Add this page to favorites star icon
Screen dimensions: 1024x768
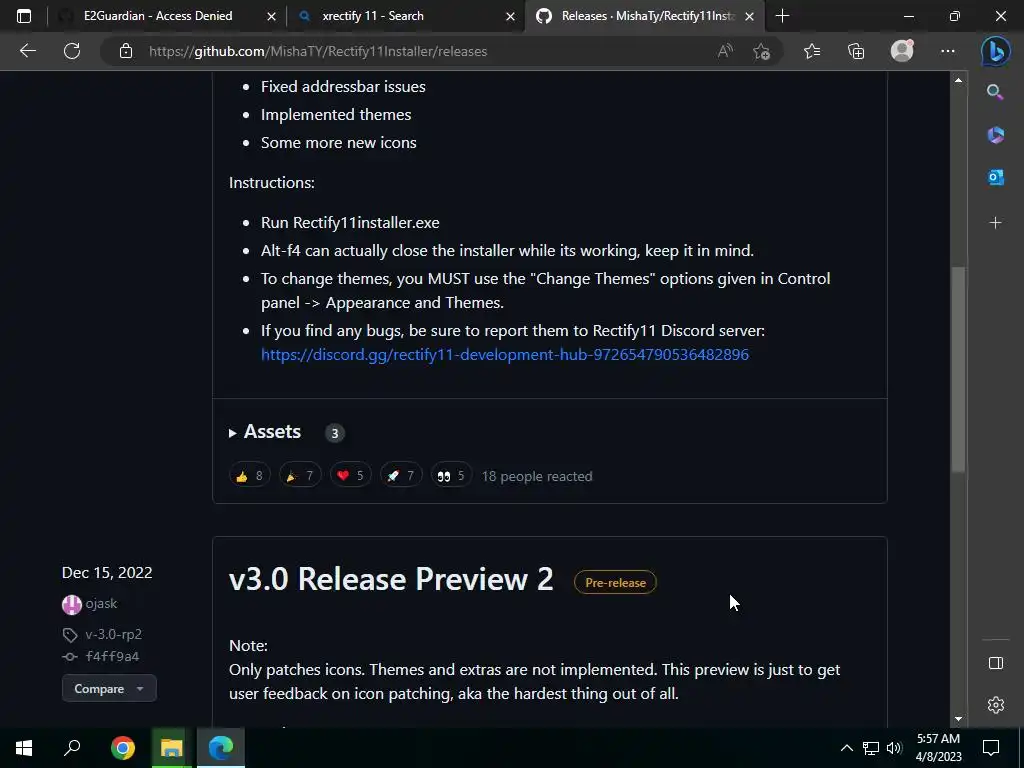(761, 51)
